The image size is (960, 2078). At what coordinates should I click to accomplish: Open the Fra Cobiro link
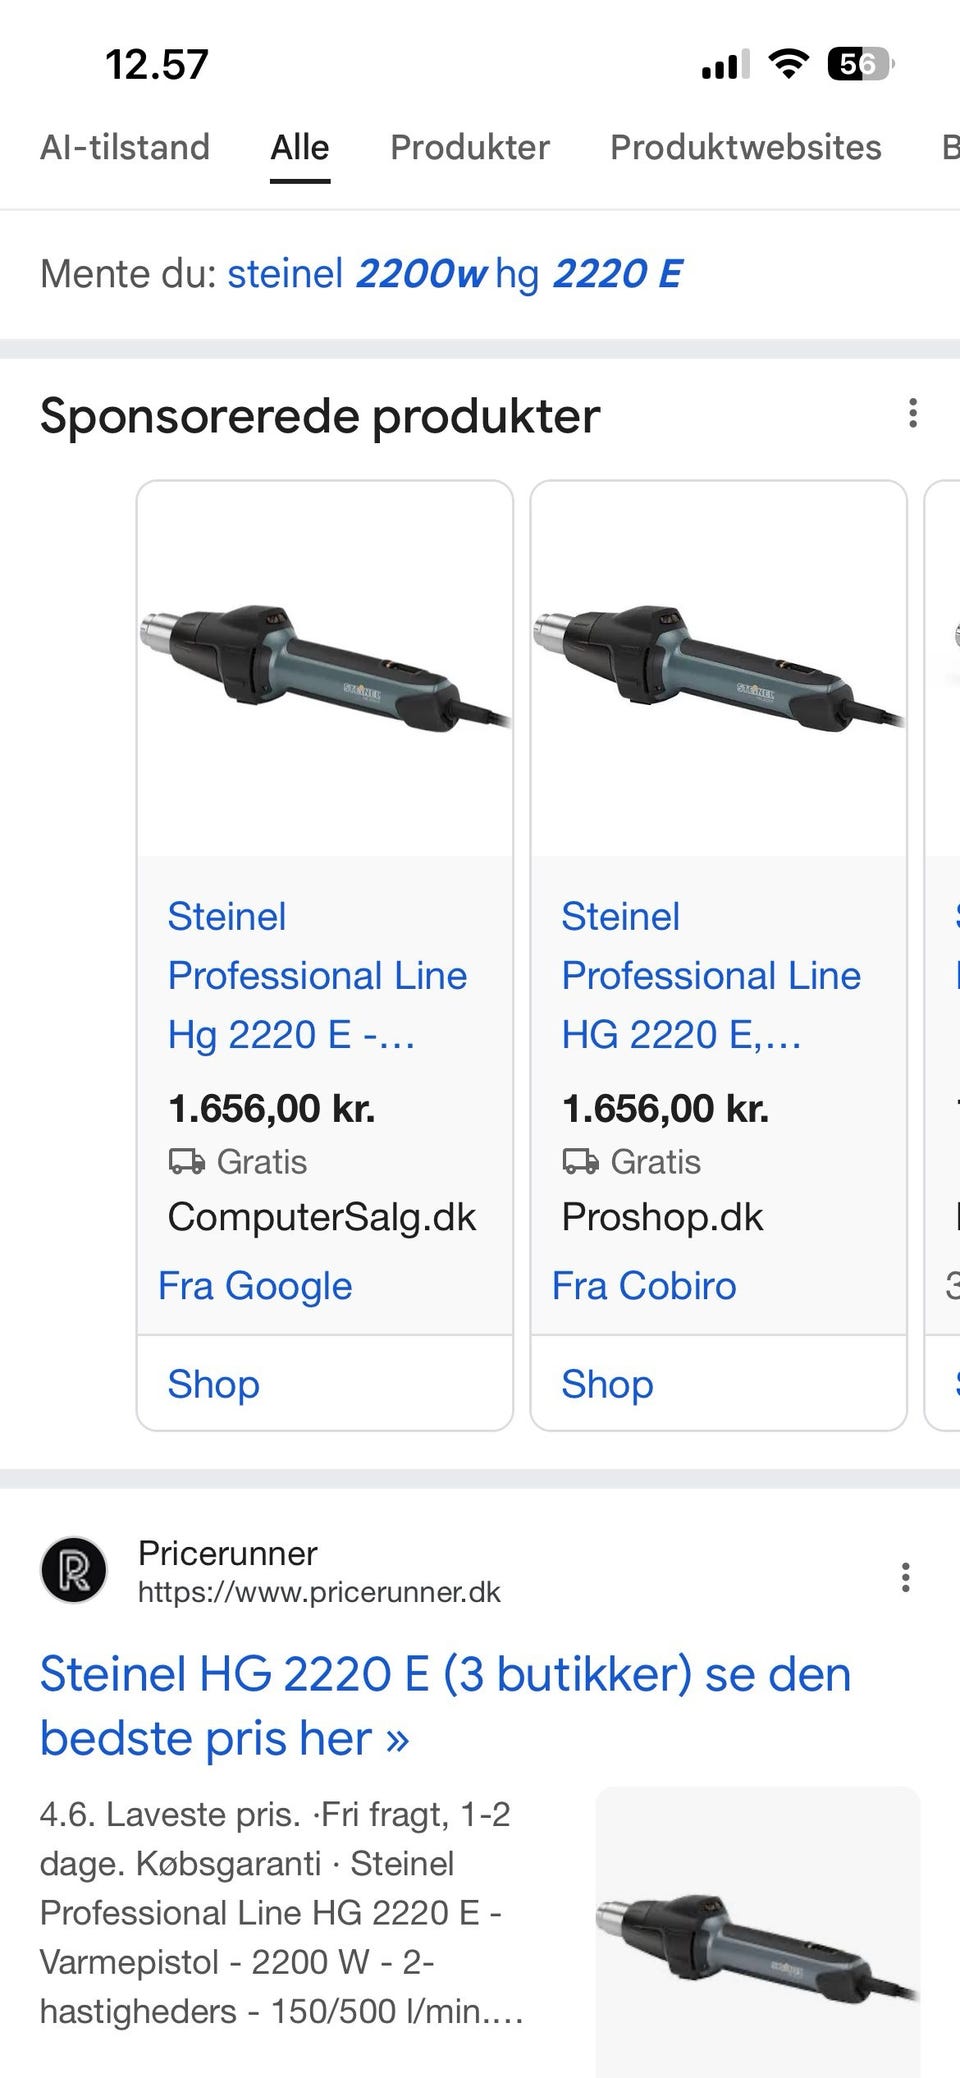tap(644, 1286)
